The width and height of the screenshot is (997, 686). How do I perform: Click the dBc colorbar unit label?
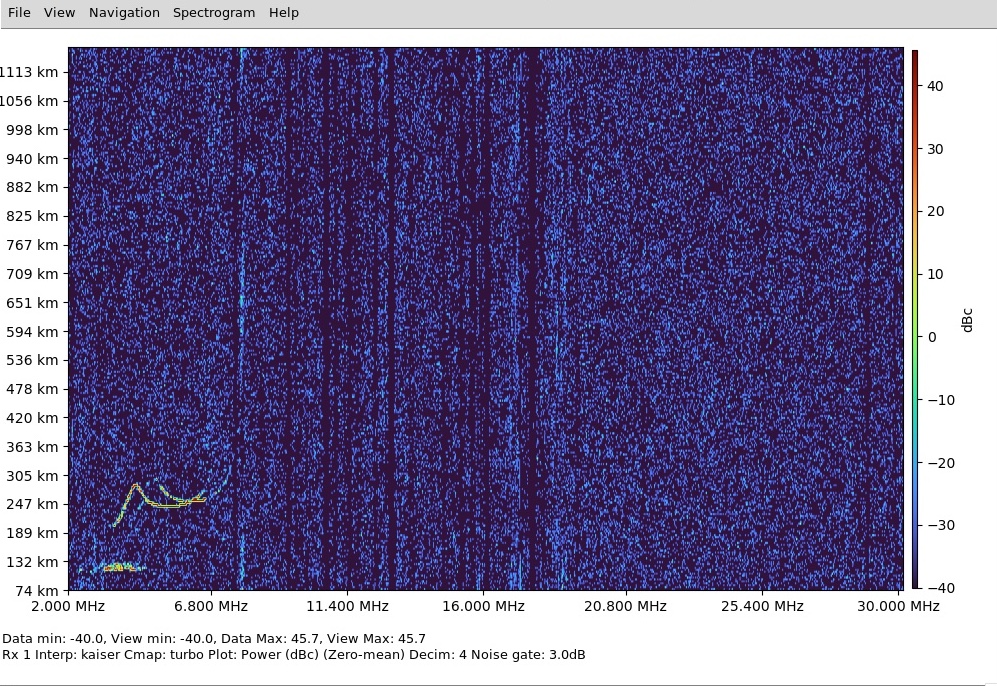click(x=967, y=320)
